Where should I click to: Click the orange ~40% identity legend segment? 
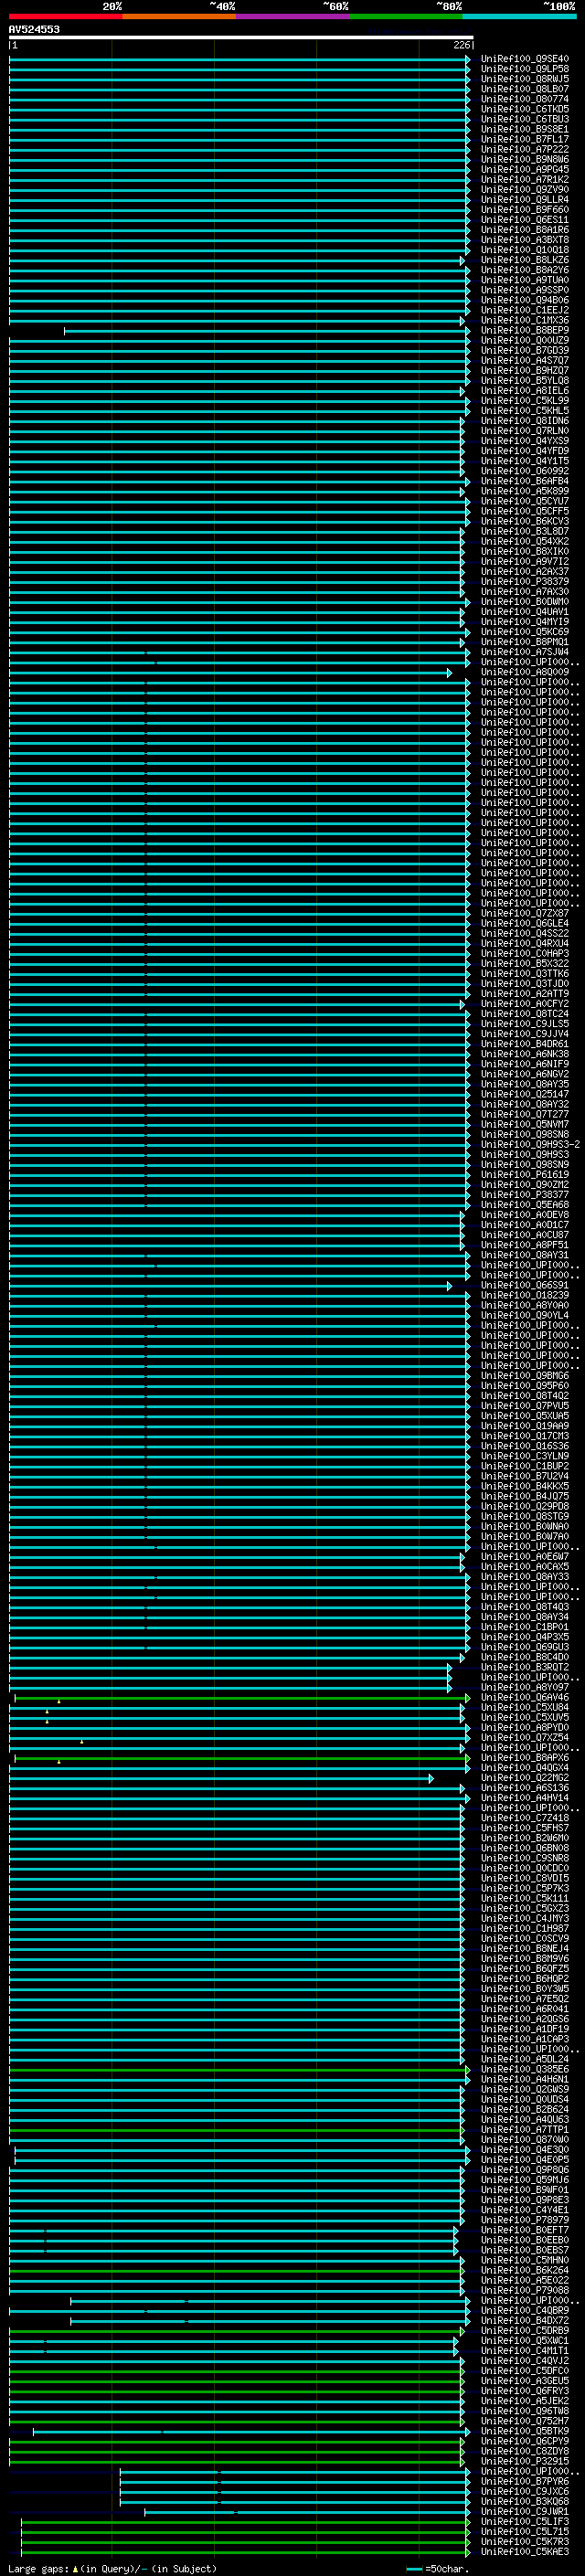(x=179, y=17)
